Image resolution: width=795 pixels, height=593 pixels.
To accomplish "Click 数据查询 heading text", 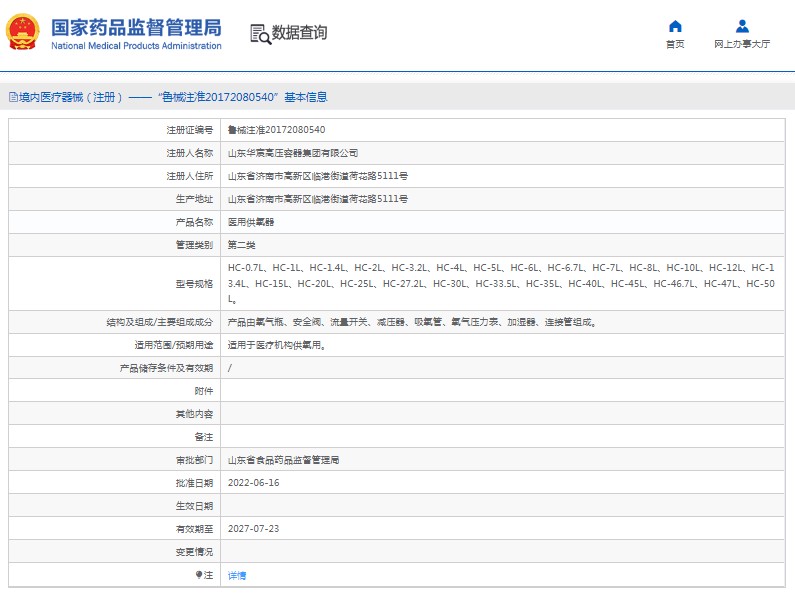I will (300, 32).
